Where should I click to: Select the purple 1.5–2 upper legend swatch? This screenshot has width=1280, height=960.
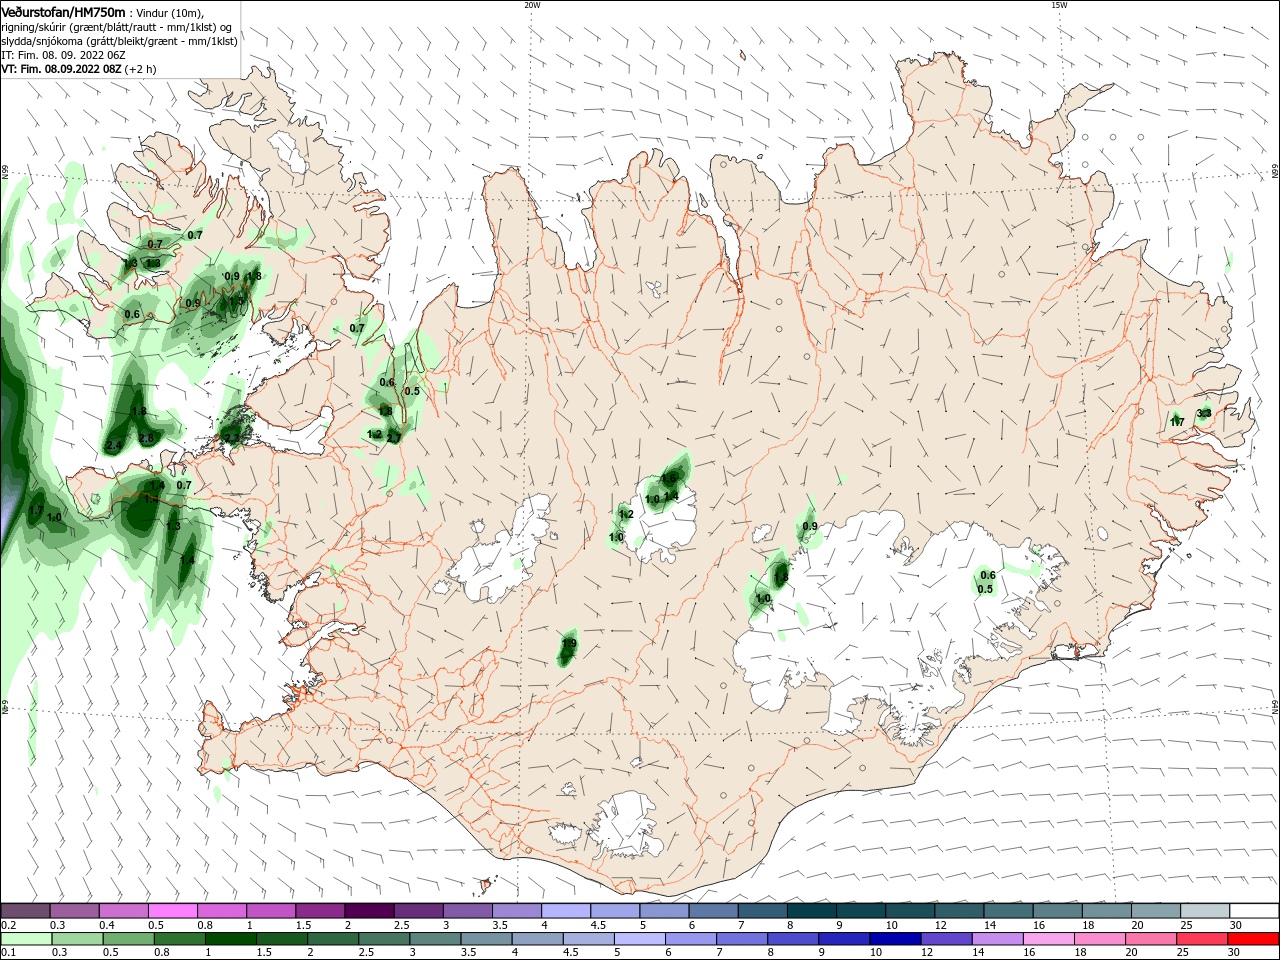pyautogui.click(x=320, y=911)
